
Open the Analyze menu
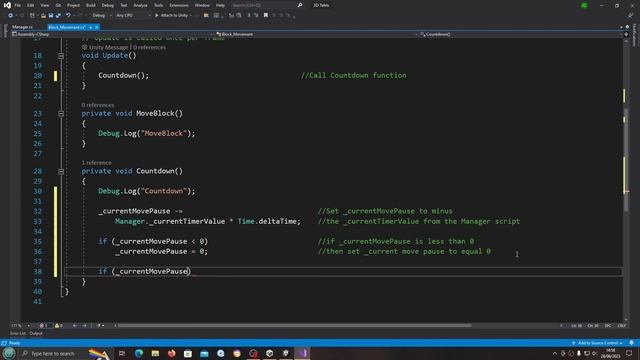140,5
